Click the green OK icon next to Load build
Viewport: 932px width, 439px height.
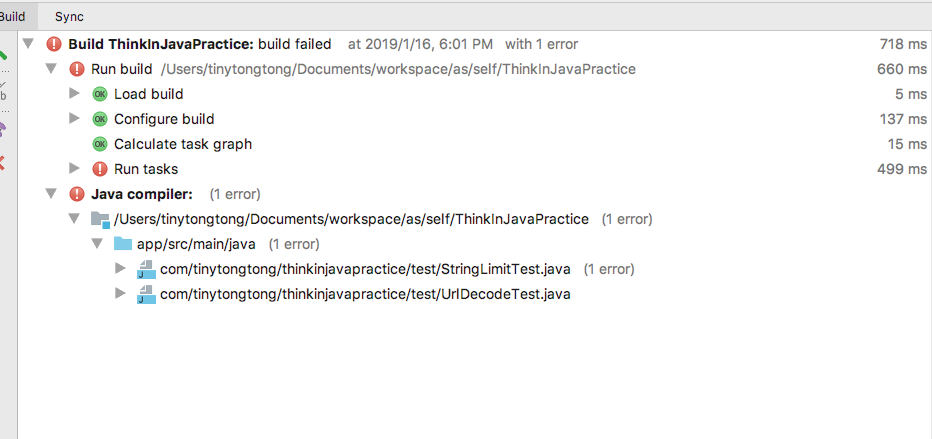click(x=100, y=94)
